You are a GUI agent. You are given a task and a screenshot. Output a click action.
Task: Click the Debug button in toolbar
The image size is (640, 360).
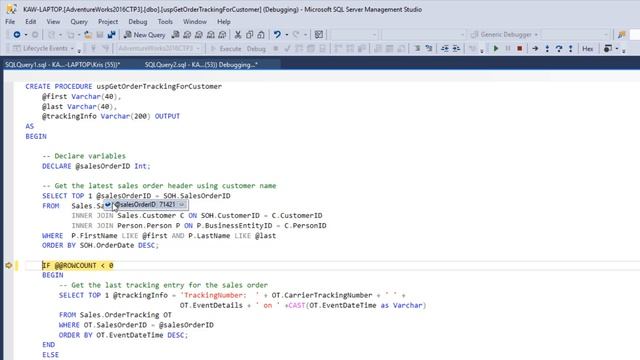pos(256,49)
